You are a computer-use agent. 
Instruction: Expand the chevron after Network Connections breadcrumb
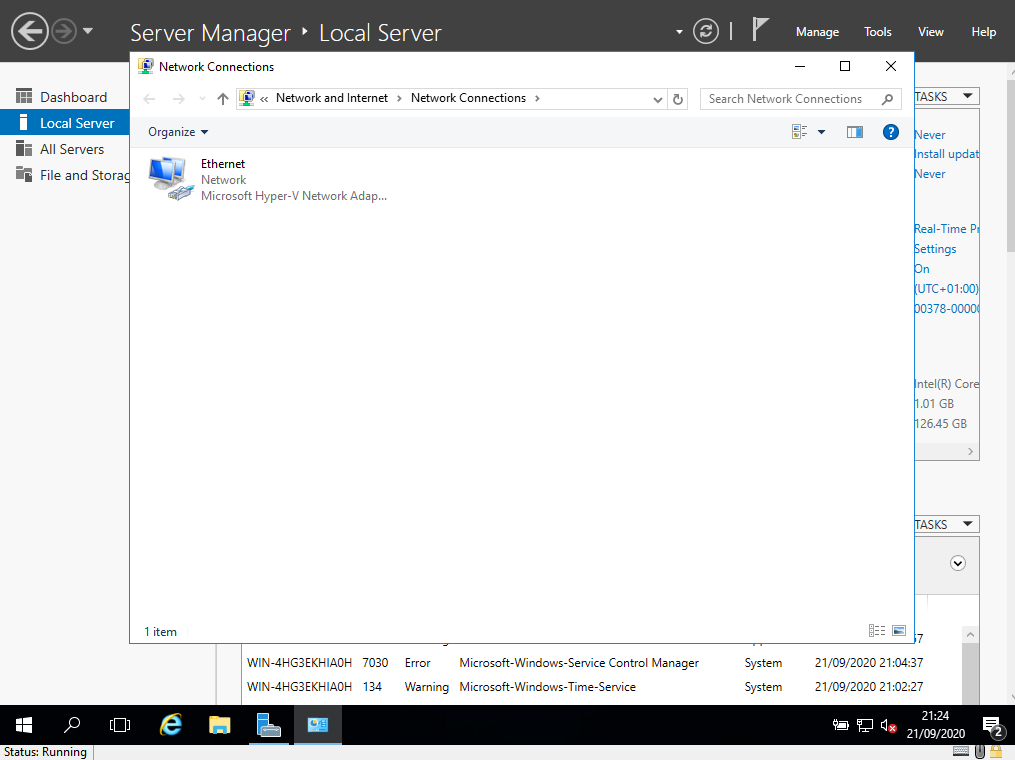537,98
